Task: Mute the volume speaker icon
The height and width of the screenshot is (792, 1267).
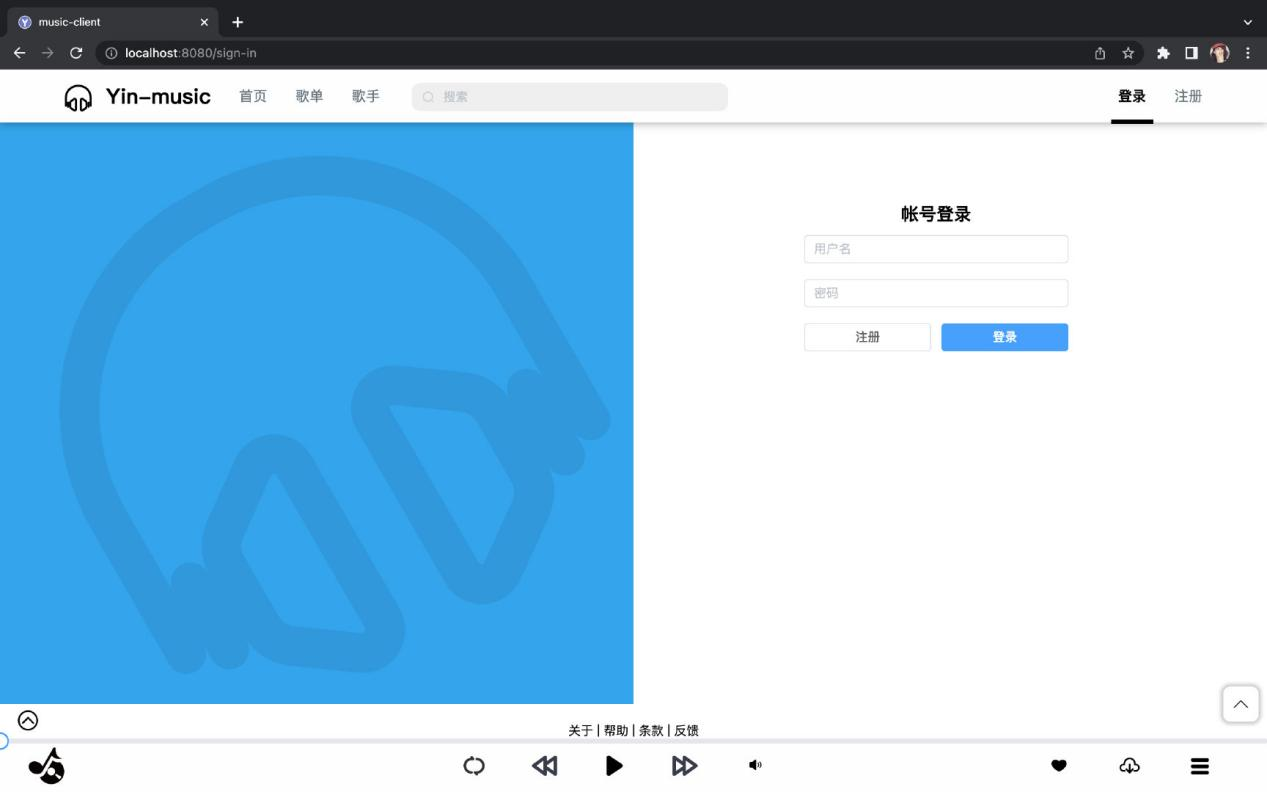Action: (x=755, y=766)
